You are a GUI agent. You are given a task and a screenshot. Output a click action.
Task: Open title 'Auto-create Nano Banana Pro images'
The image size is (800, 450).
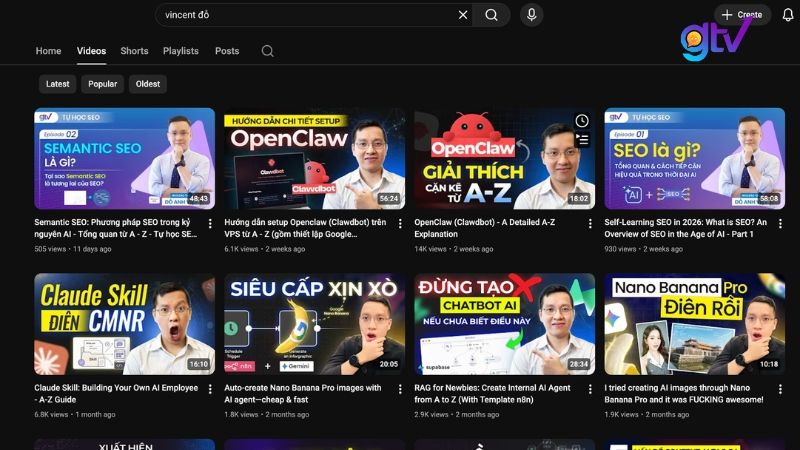(303, 393)
